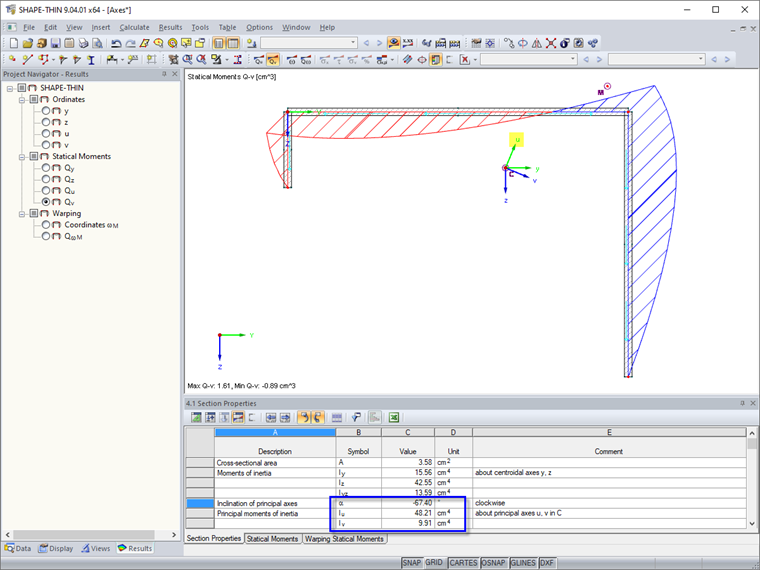Open the Calculate menu

click(x=134, y=27)
